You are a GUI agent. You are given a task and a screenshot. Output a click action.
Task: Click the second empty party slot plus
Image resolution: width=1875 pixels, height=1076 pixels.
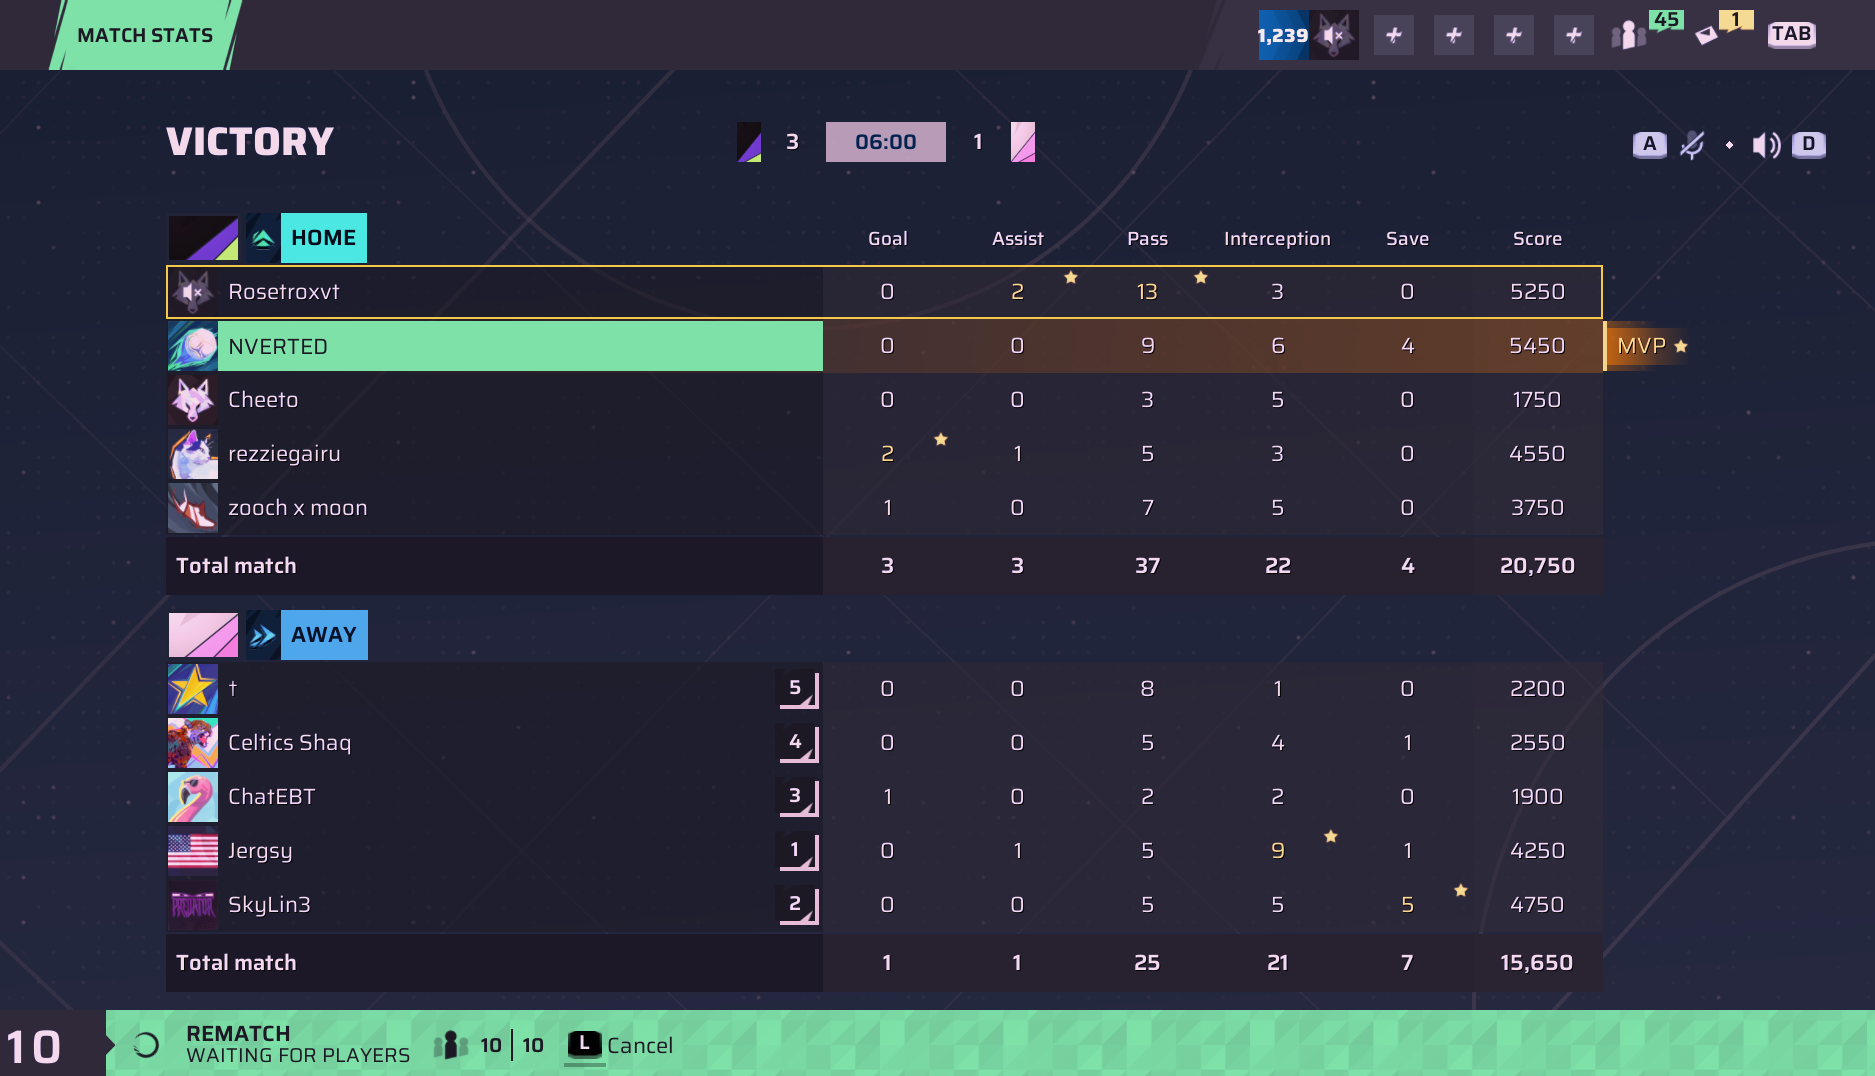[1454, 35]
